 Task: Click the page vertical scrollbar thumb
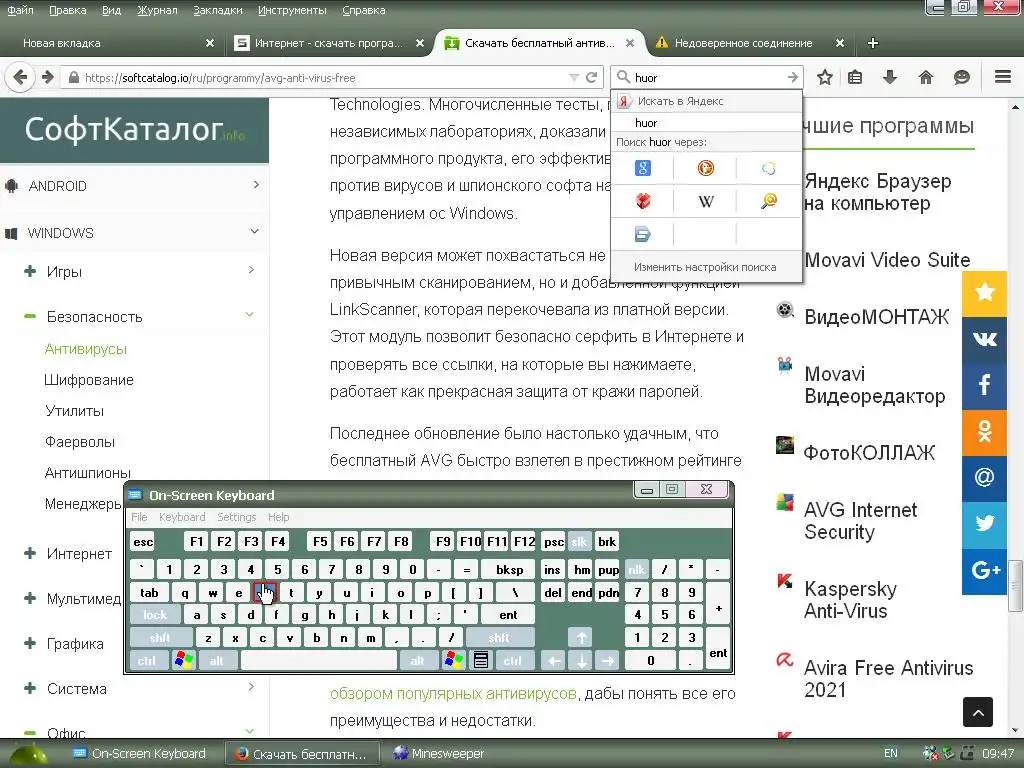pos(1015,586)
